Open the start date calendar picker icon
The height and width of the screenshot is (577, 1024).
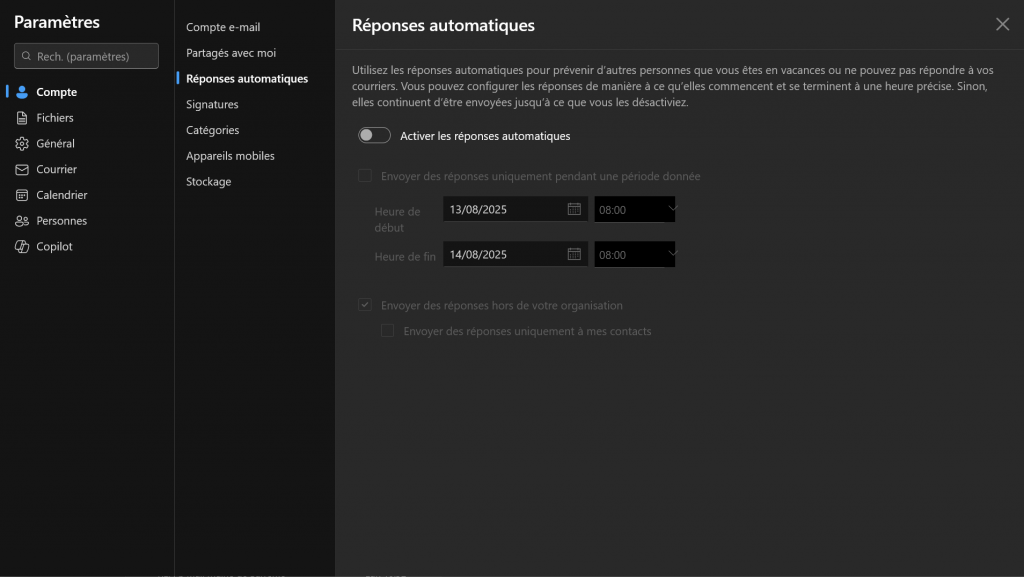pyautogui.click(x=574, y=209)
